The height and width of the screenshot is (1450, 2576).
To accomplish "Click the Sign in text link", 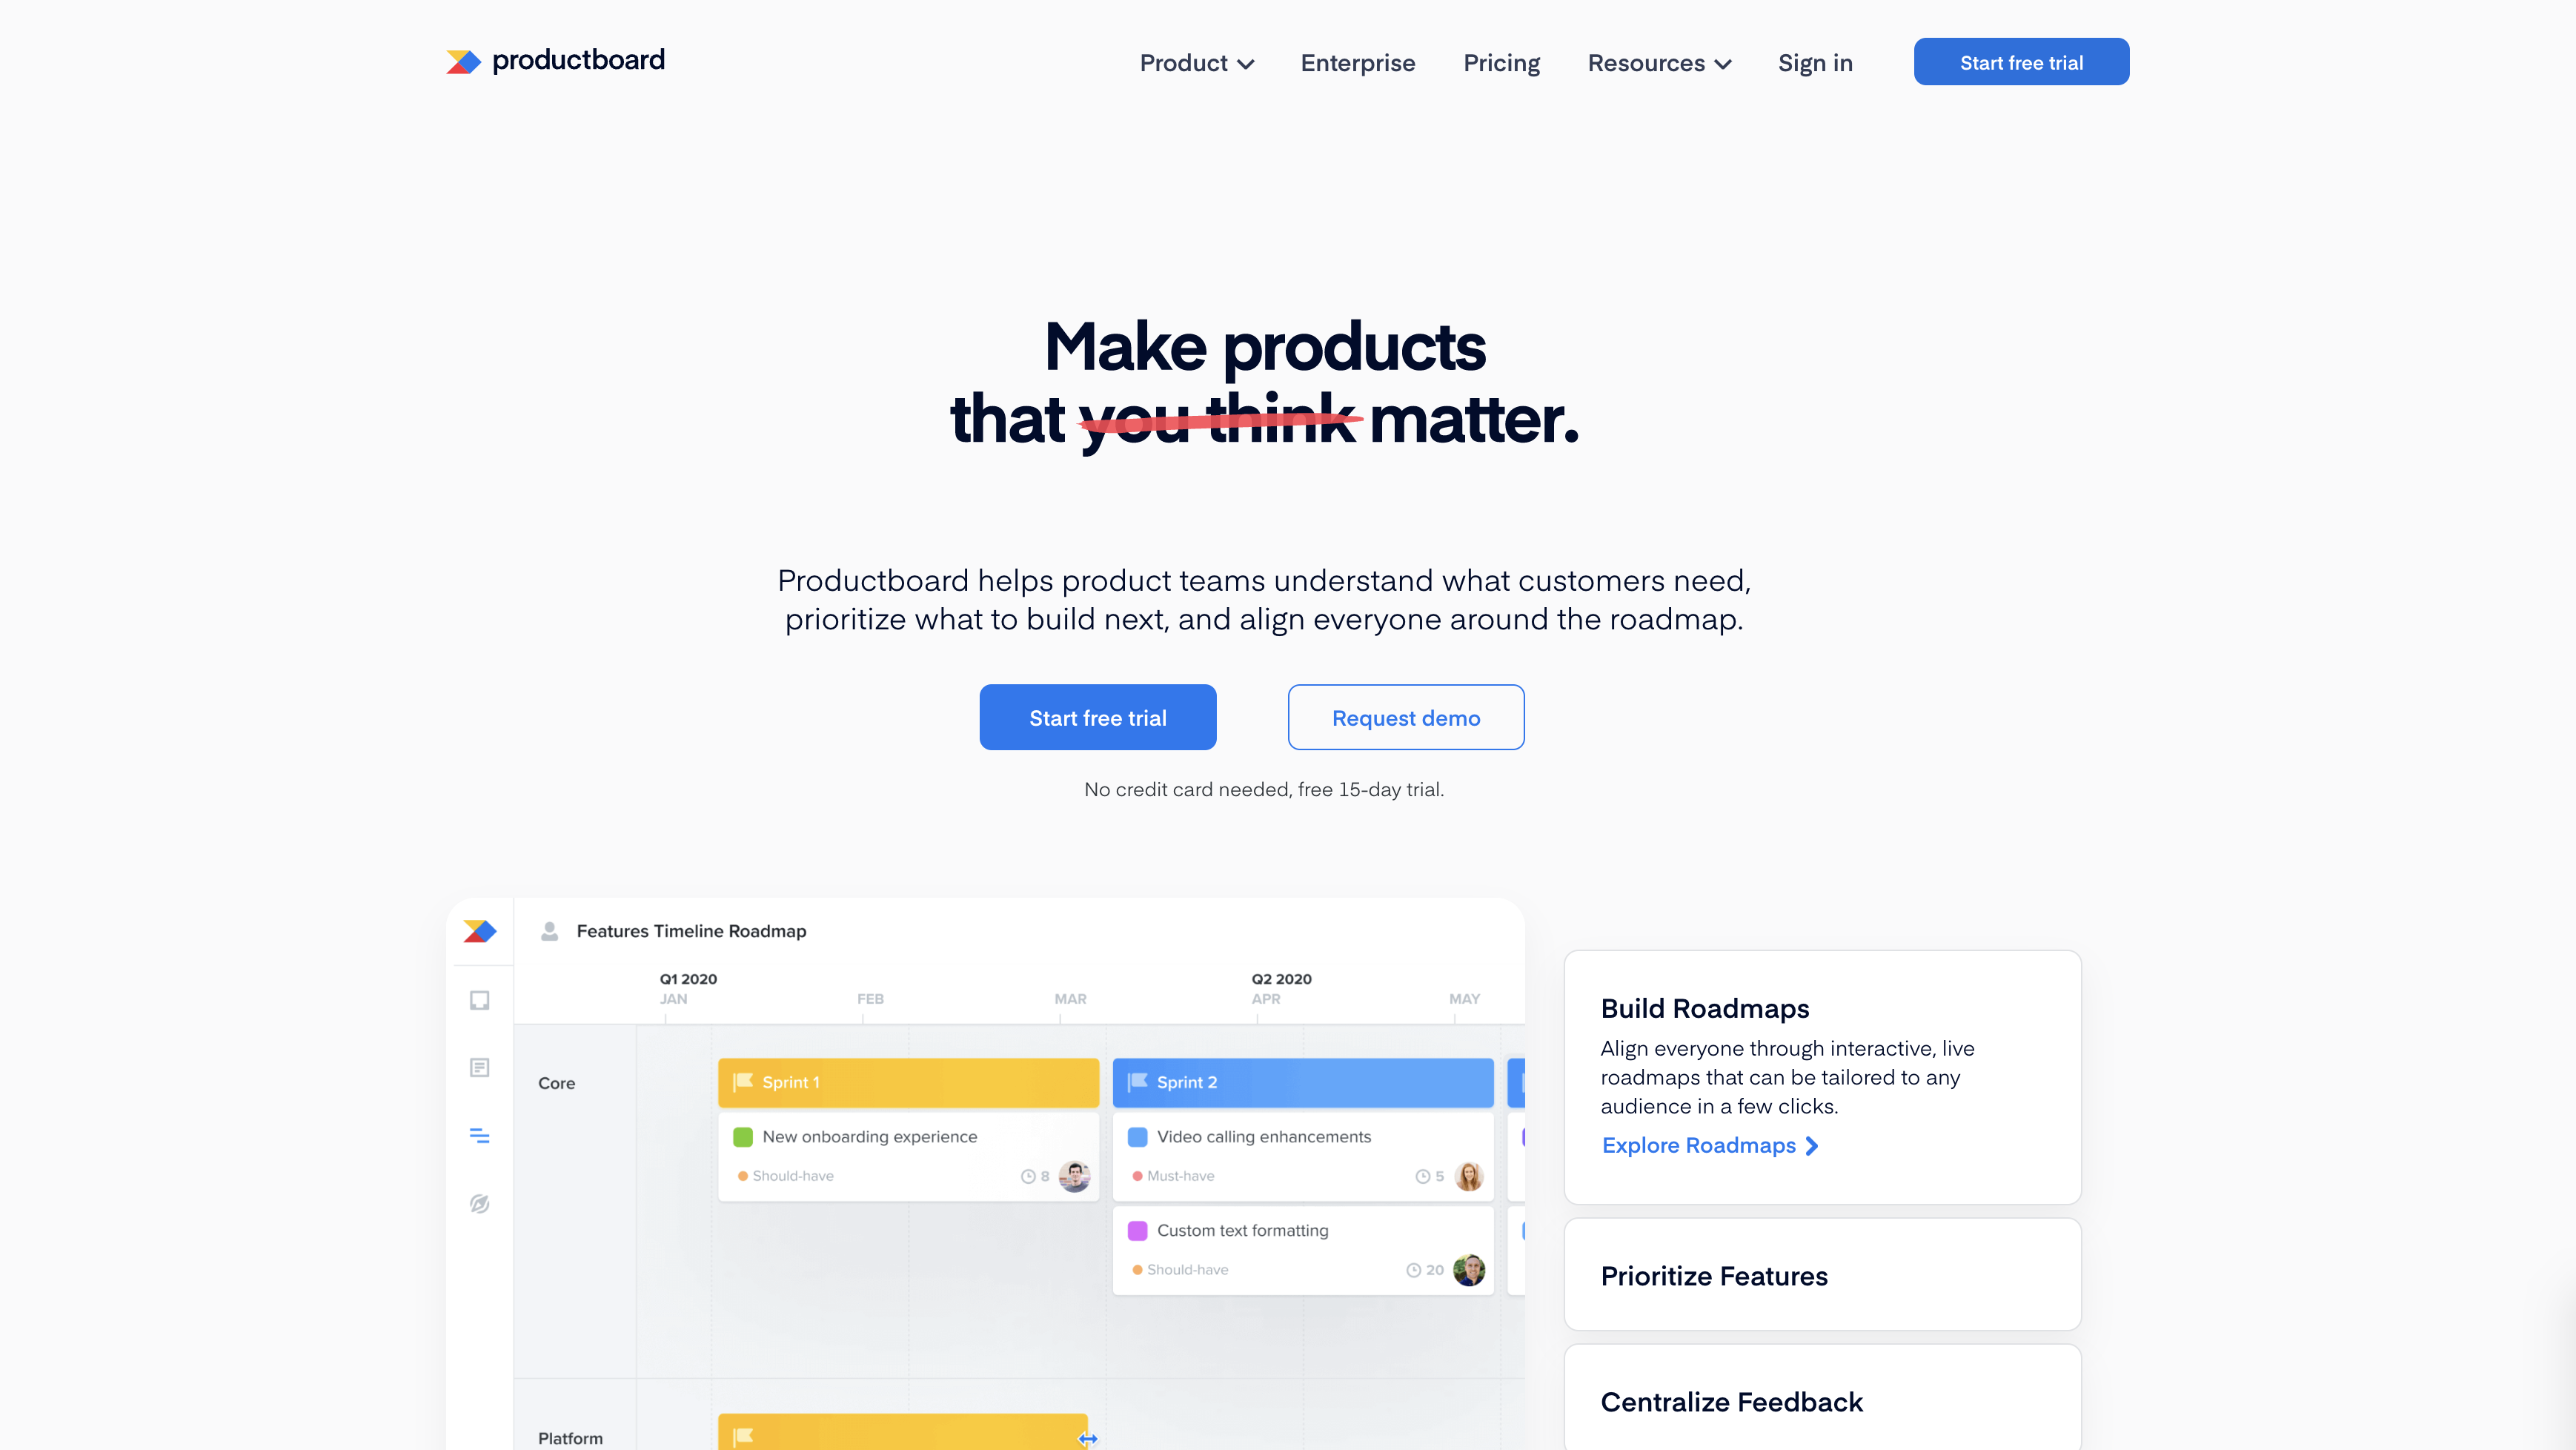I will click(x=1815, y=62).
